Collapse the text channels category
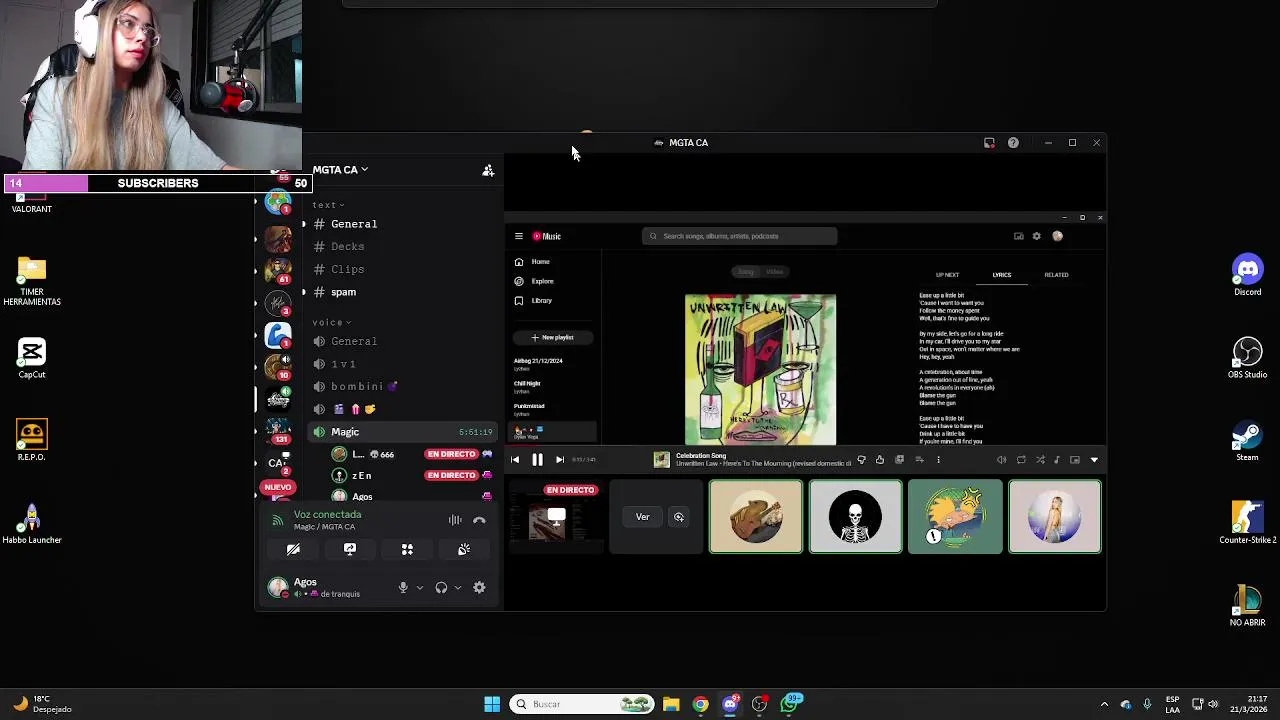 click(x=328, y=205)
